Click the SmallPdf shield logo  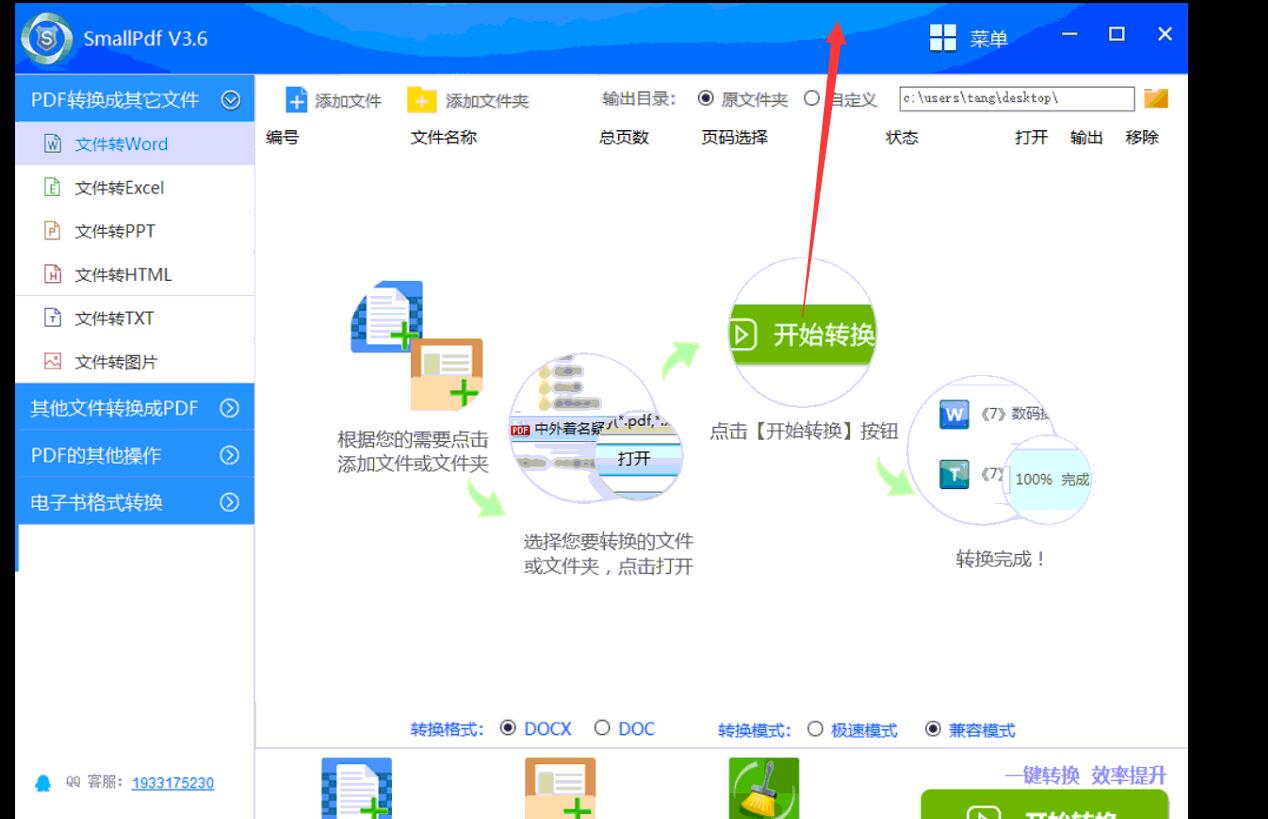pos(45,39)
